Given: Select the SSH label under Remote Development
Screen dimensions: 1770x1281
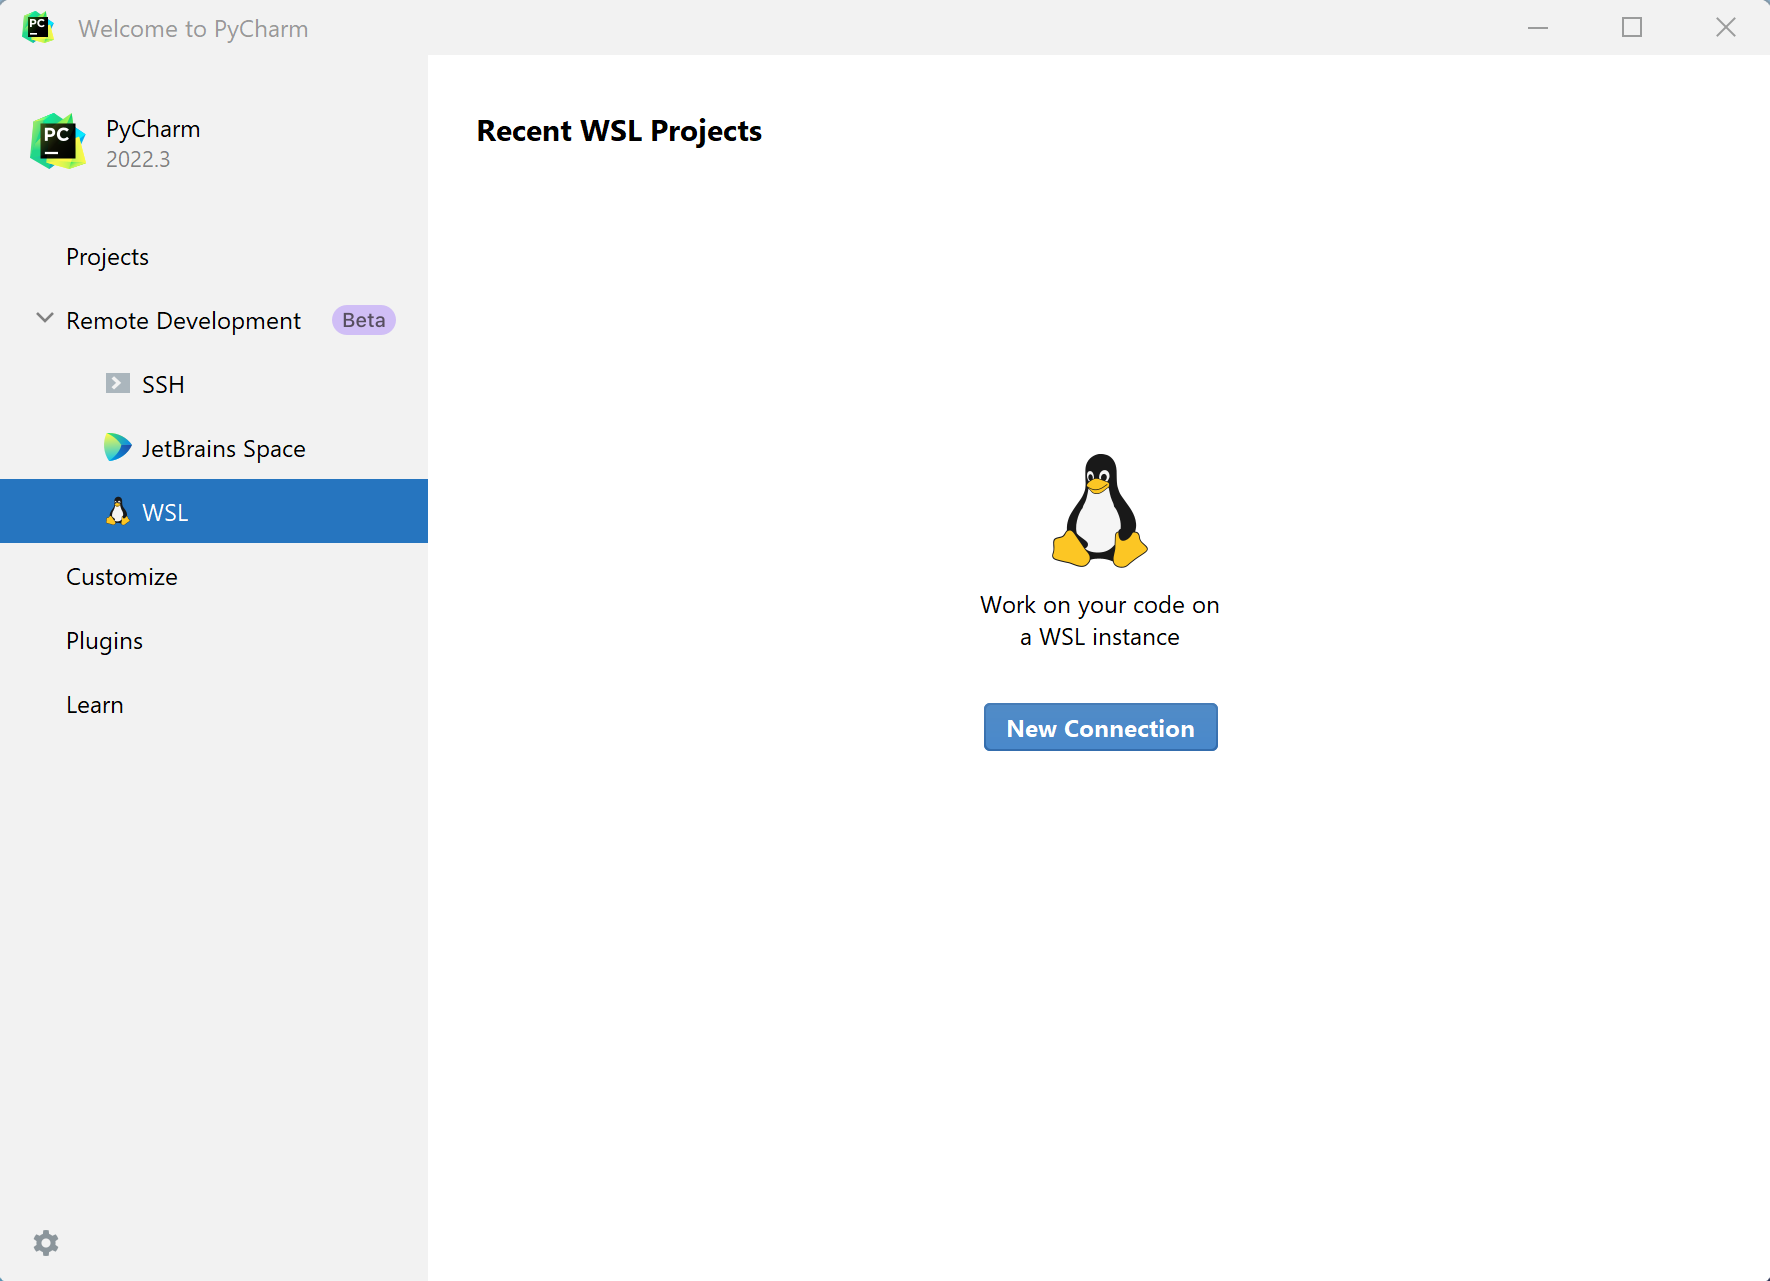Looking at the screenshot, I should coord(163,385).
